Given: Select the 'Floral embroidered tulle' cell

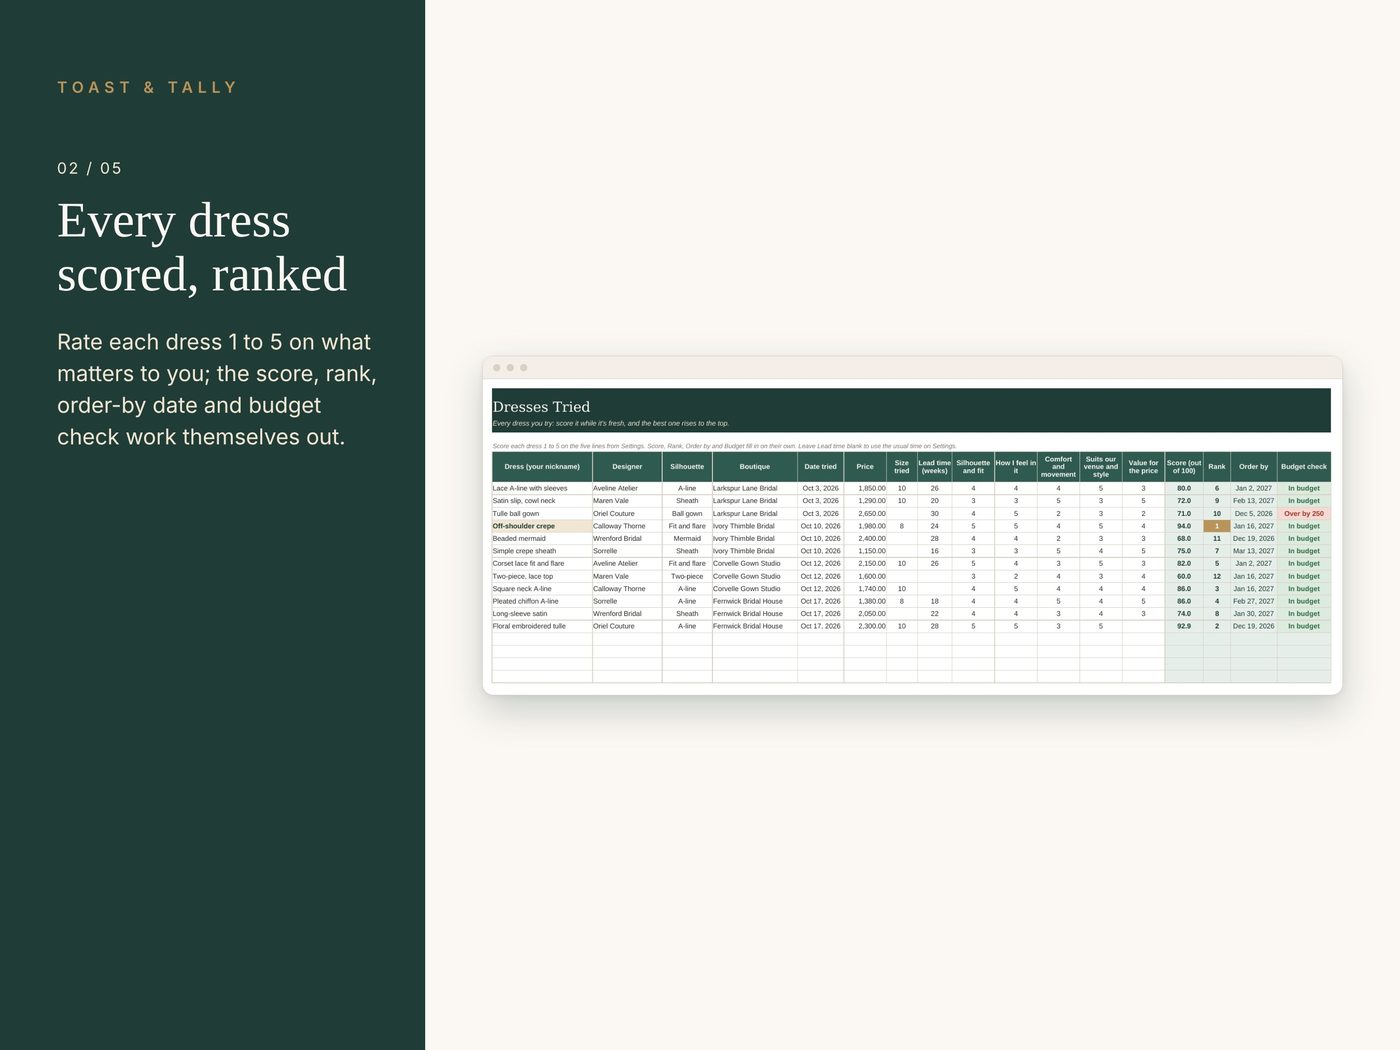Looking at the screenshot, I should coord(542,626).
